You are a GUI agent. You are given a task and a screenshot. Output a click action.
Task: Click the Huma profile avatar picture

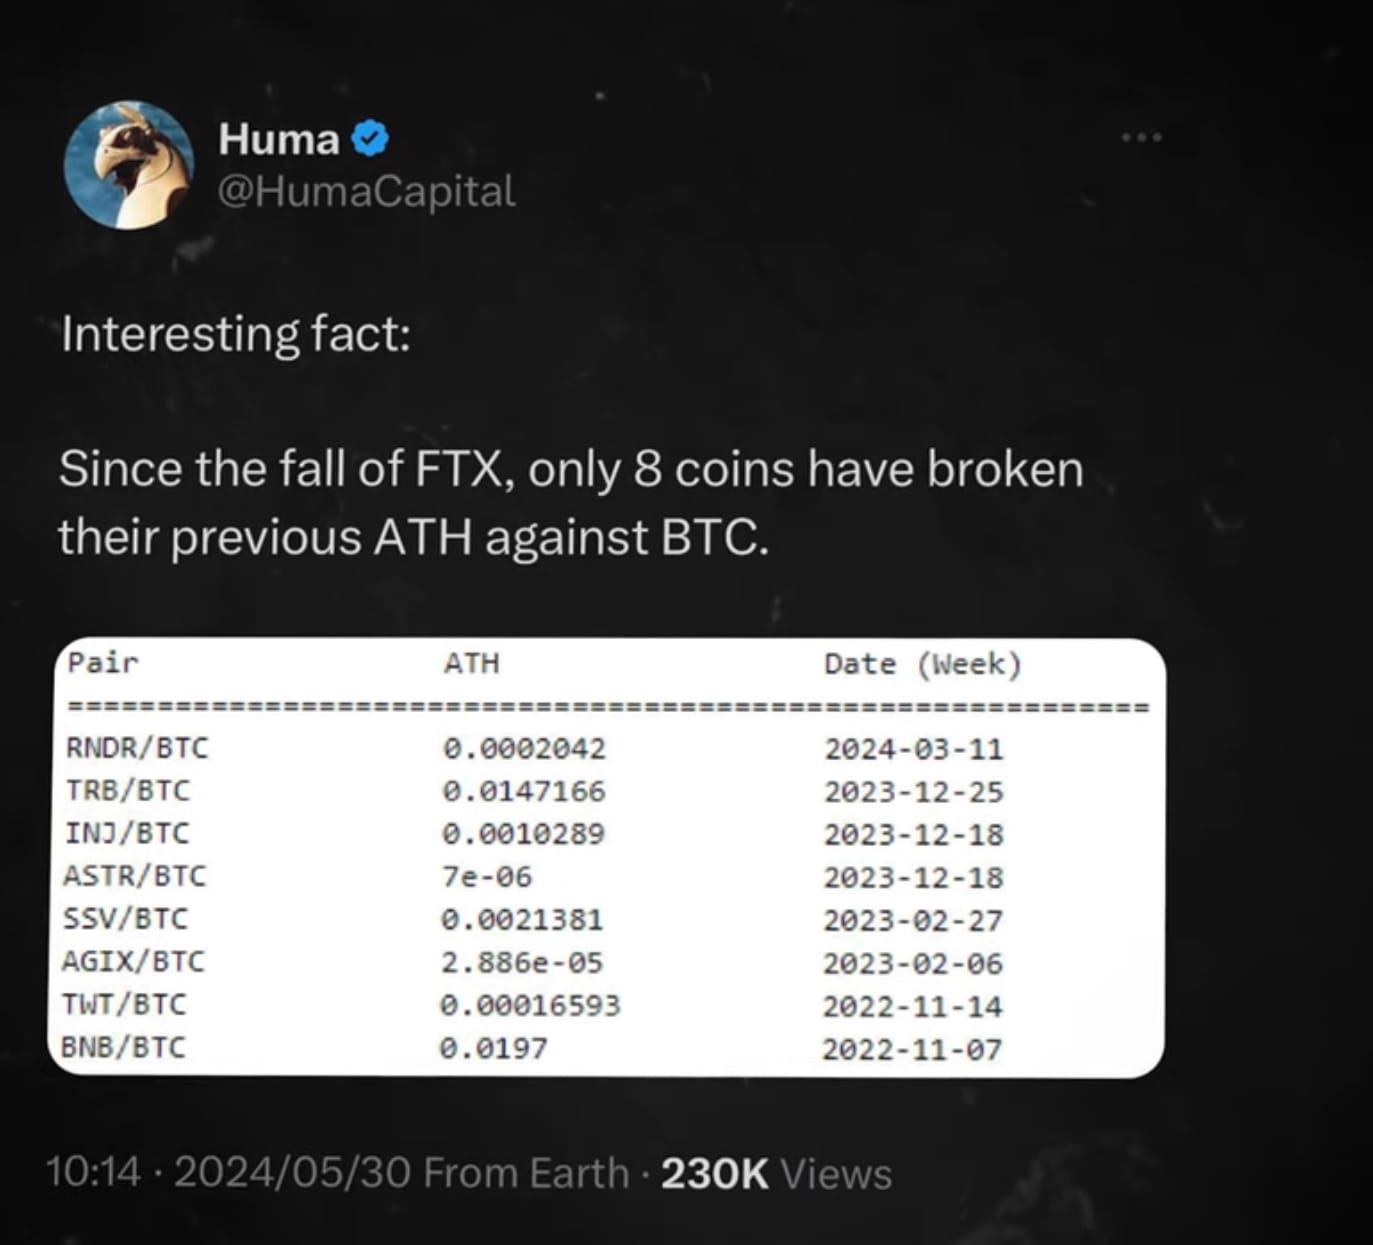coord(128,164)
